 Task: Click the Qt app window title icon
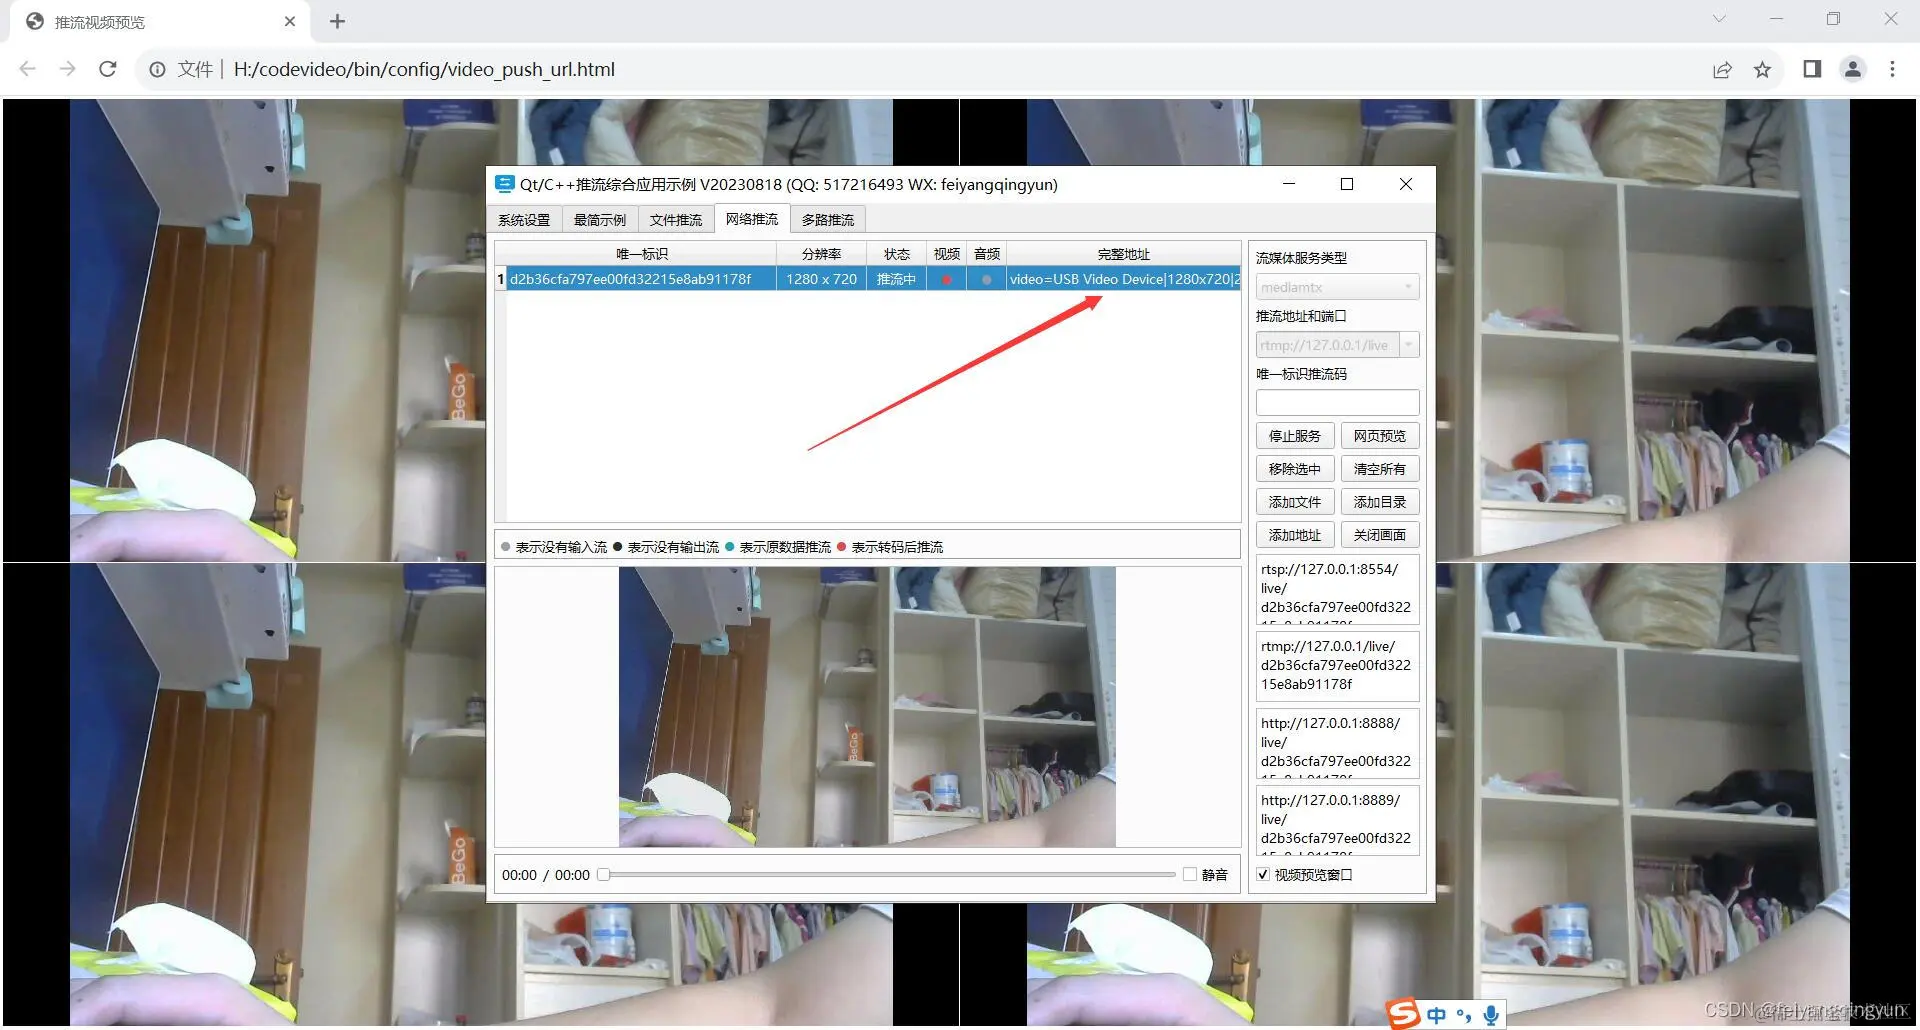click(x=504, y=184)
